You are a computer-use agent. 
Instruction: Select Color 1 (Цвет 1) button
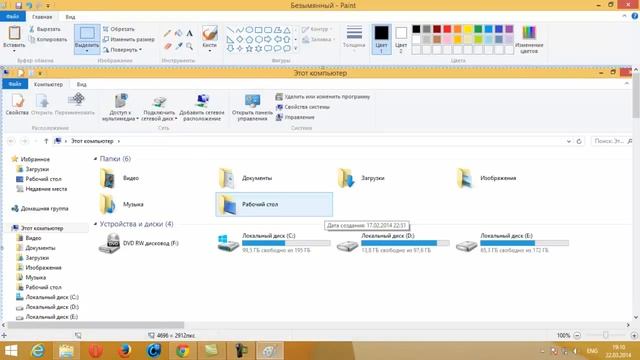pyautogui.click(x=381, y=39)
